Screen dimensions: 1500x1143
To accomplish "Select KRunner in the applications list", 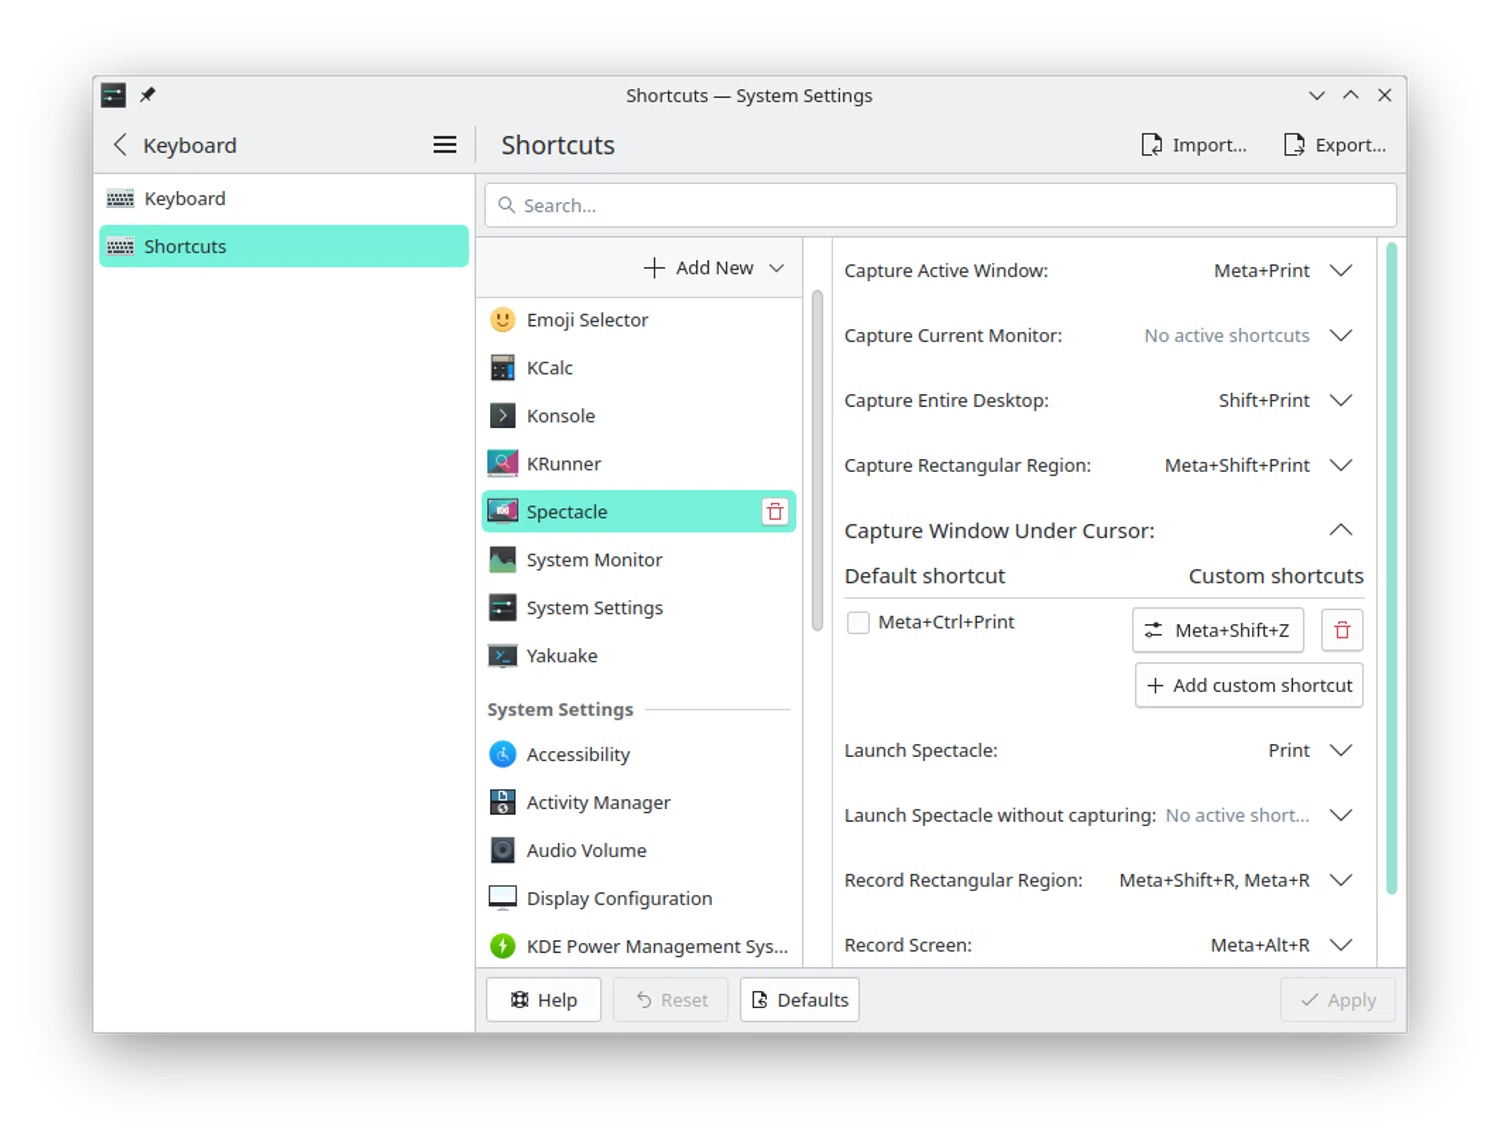I will click(x=638, y=464).
